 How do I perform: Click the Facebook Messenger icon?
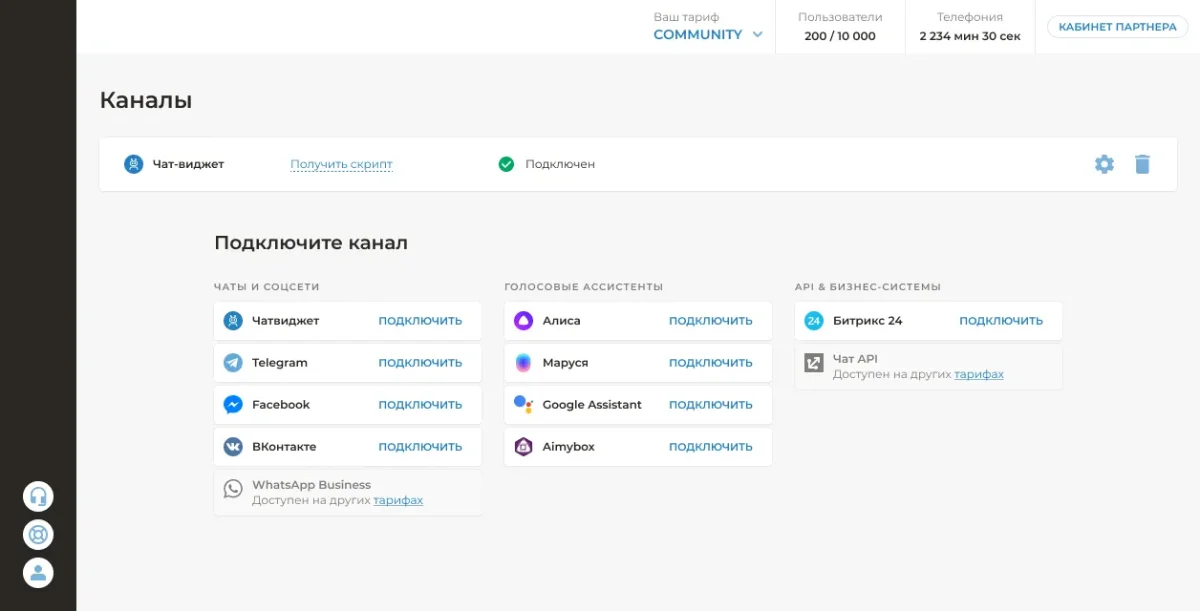coord(233,405)
